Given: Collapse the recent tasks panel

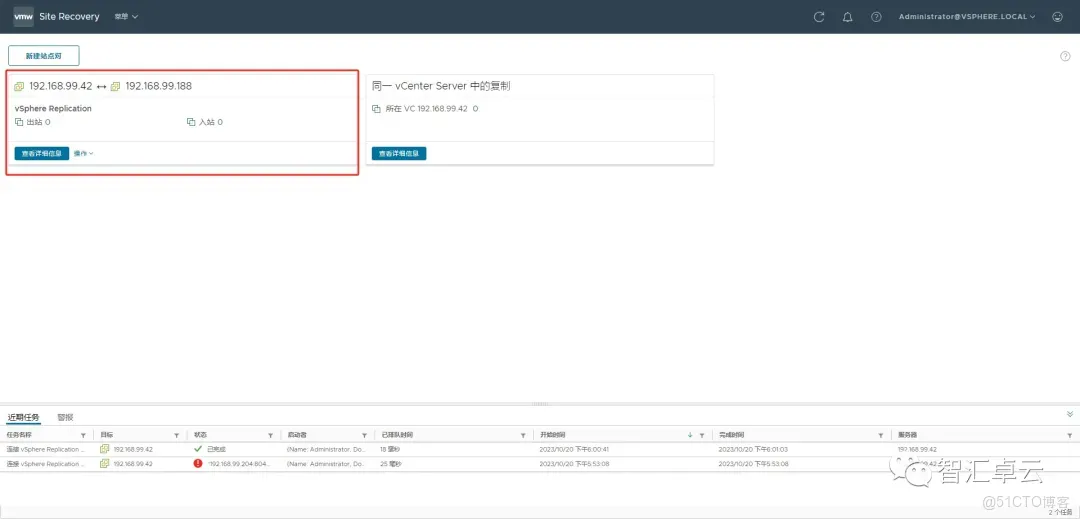Looking at the screenshot, I should click(1070, 414).
